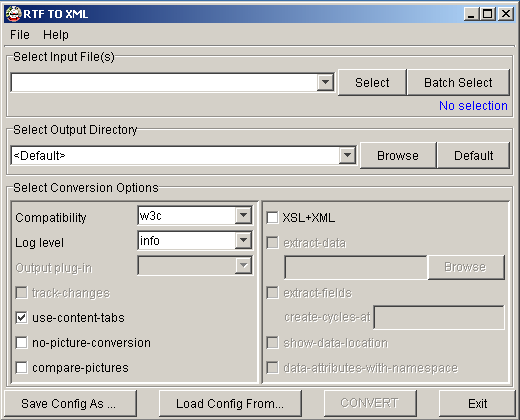Screen dimensions: 520x420
Task: Click the Exit button
Action: pos(477,404)
